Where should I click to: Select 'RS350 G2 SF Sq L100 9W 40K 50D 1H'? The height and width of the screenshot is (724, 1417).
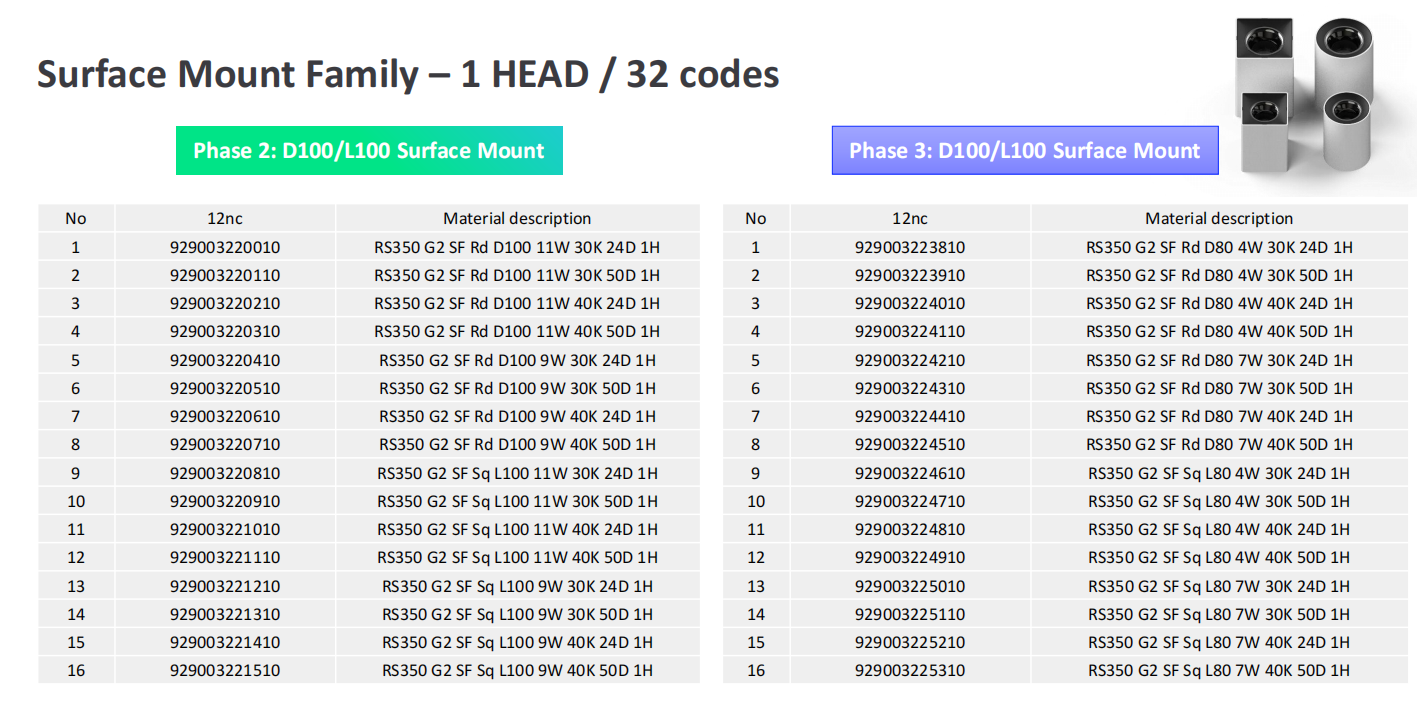coord(517,670)
